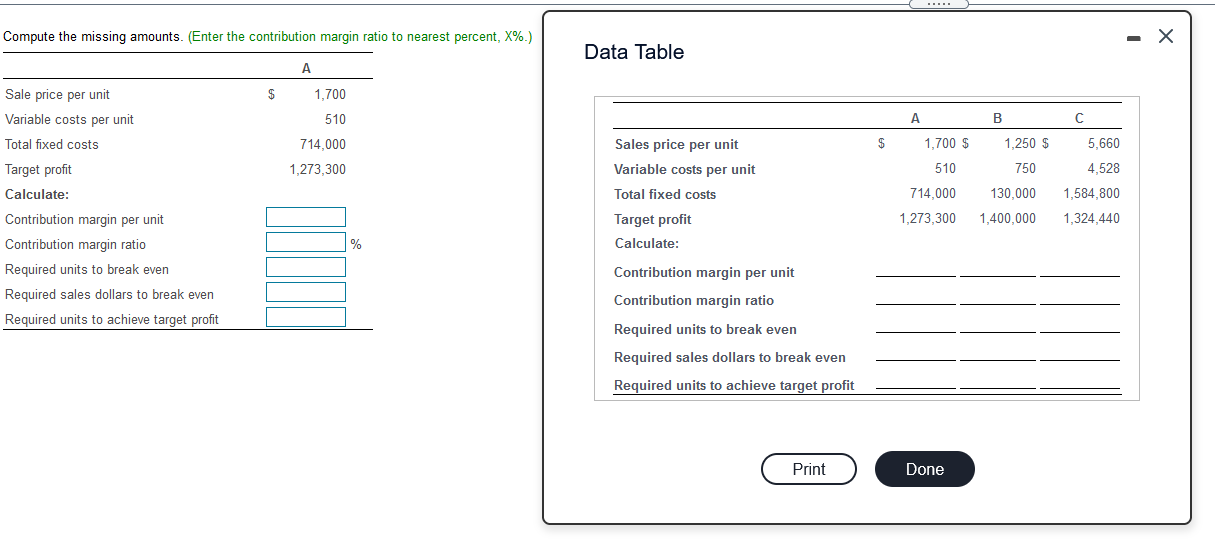Click the value 750 in Data Table

click(x=1025, y=169)
